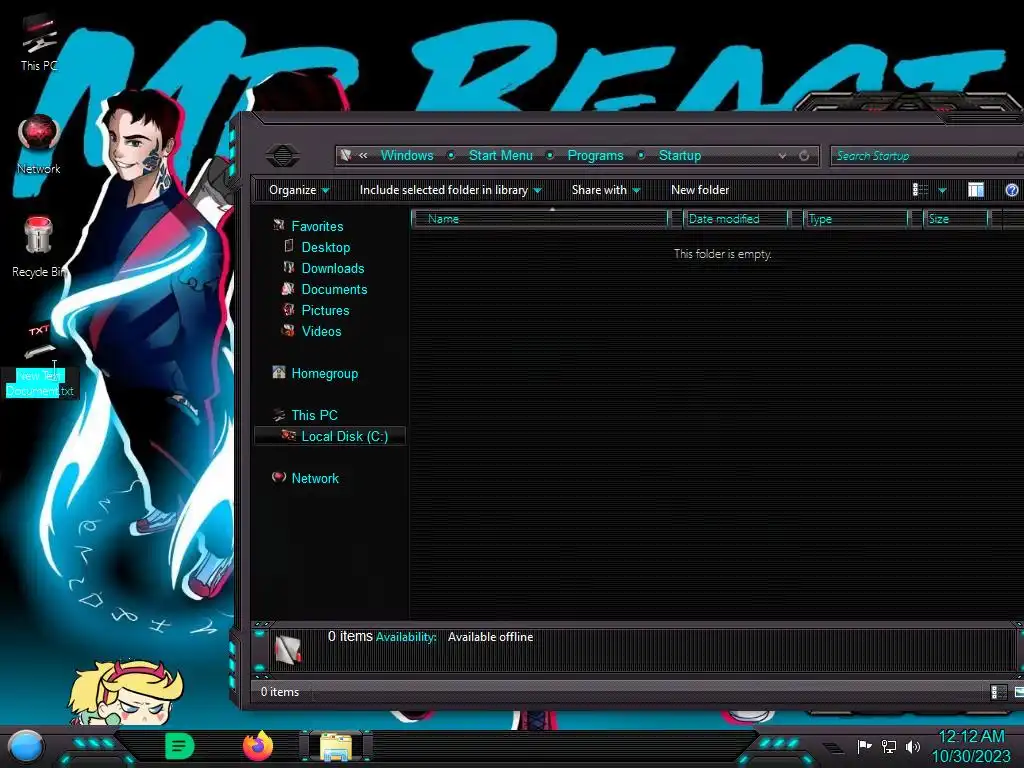Click the Available offline text in details pane
1024x768 pixels.
coord(490,637)
